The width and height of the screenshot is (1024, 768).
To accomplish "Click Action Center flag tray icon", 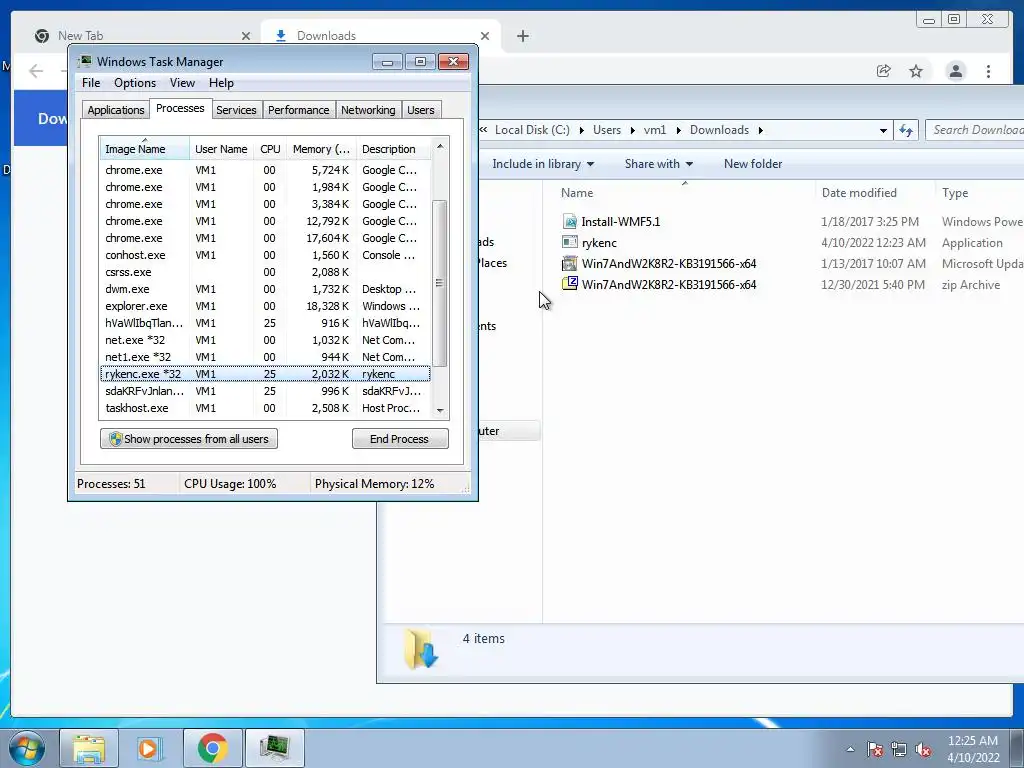I will [x=874, y=749].
